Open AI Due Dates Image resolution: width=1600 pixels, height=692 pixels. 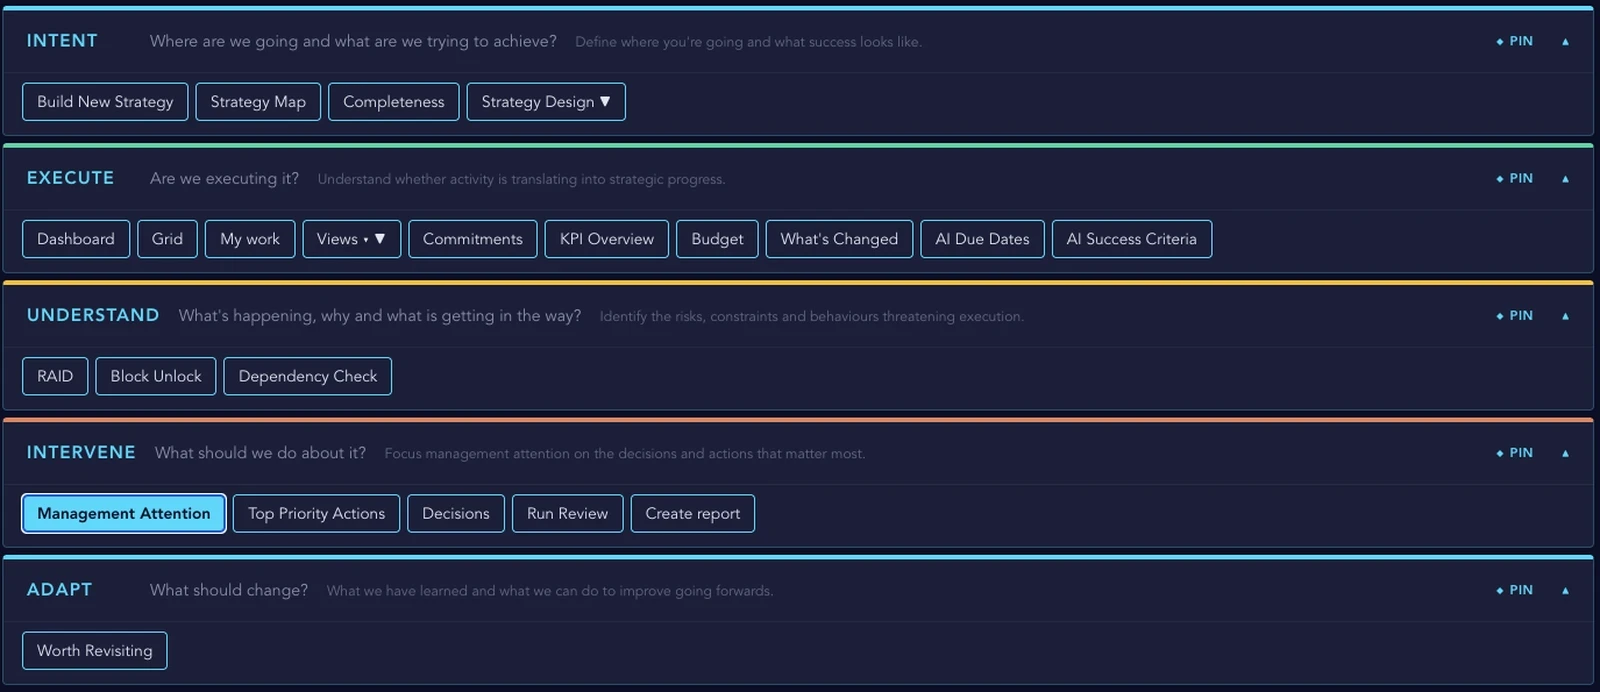pyautogui.click(x=982, y=239)
